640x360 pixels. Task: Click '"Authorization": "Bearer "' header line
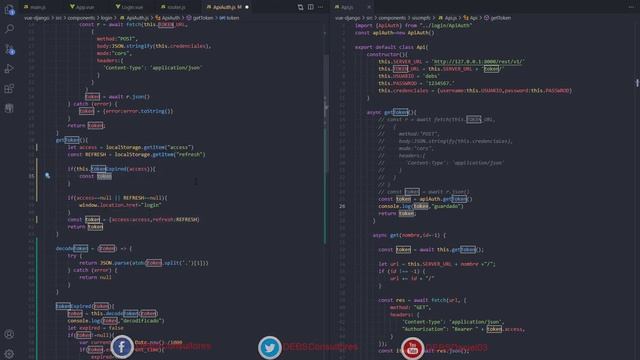tap(463, 329)
